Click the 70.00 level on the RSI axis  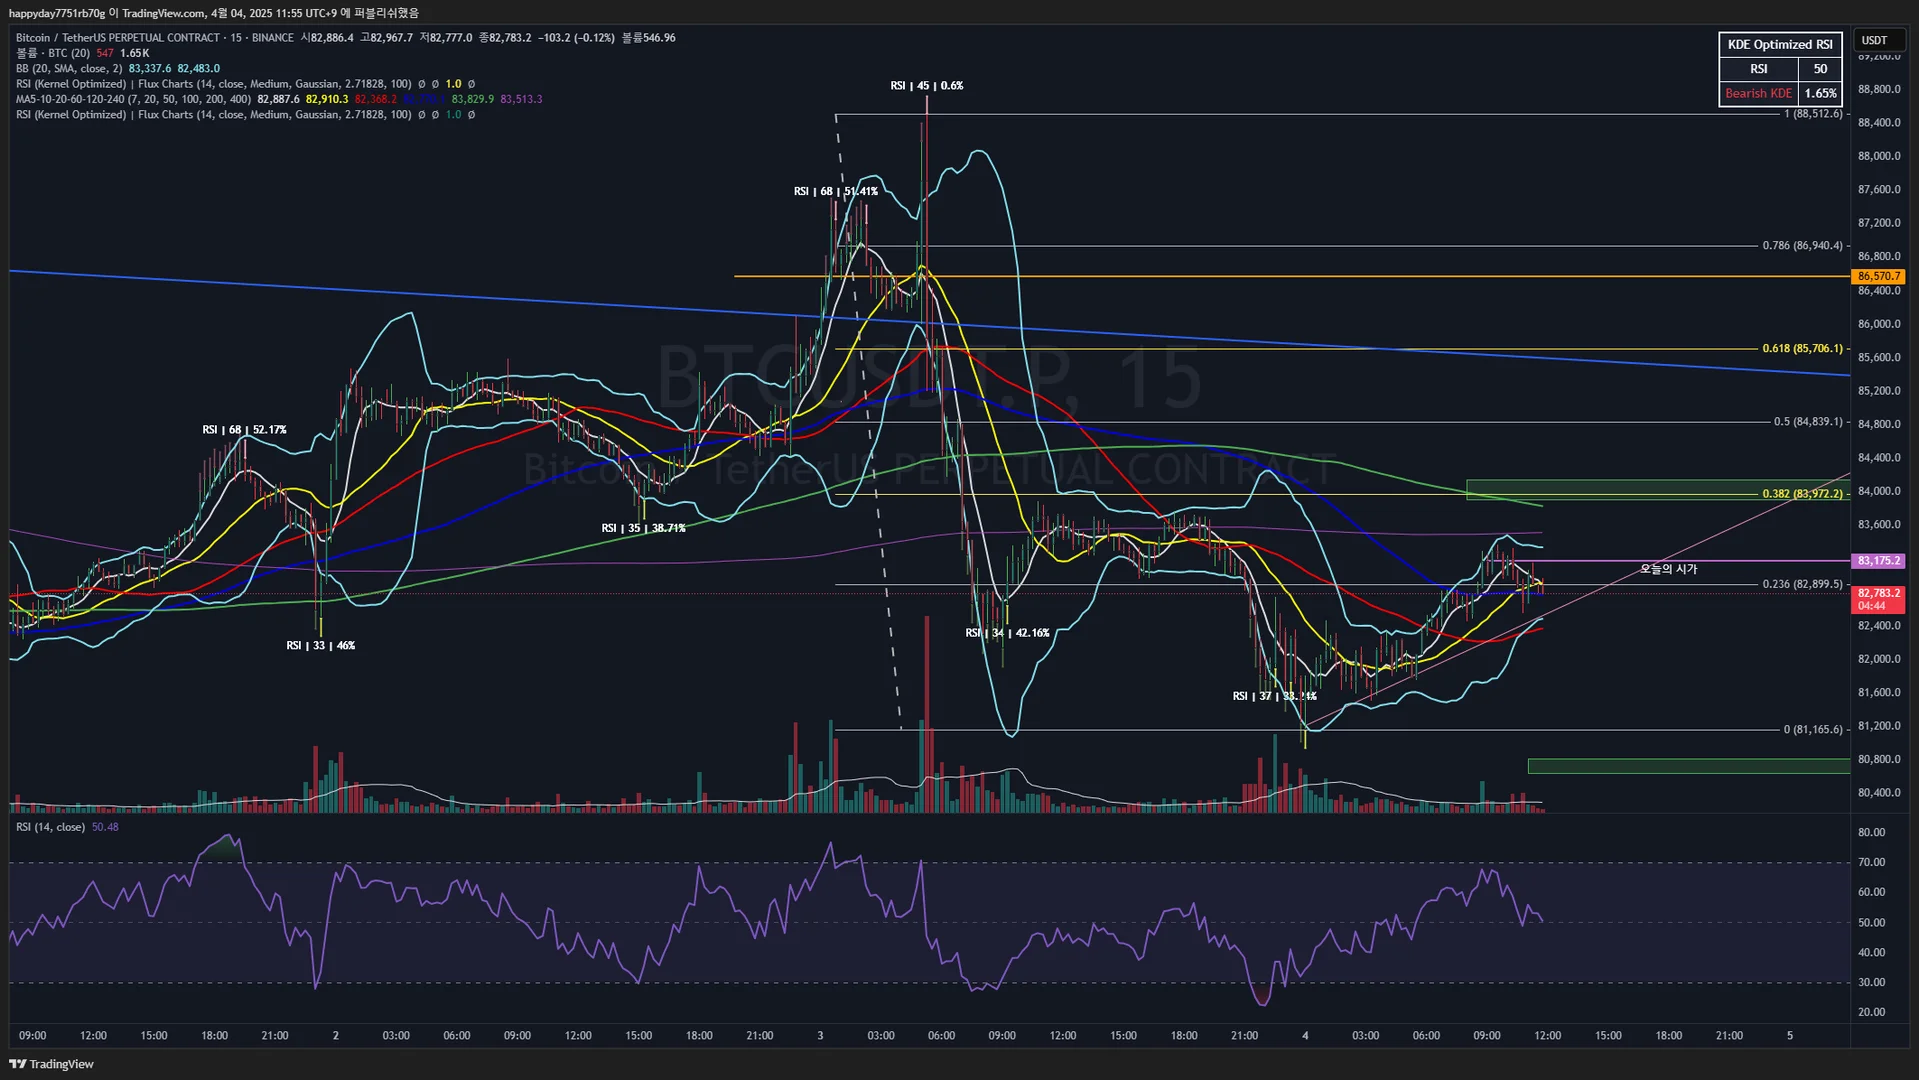pyautogui.click(x=1871, y=862)
